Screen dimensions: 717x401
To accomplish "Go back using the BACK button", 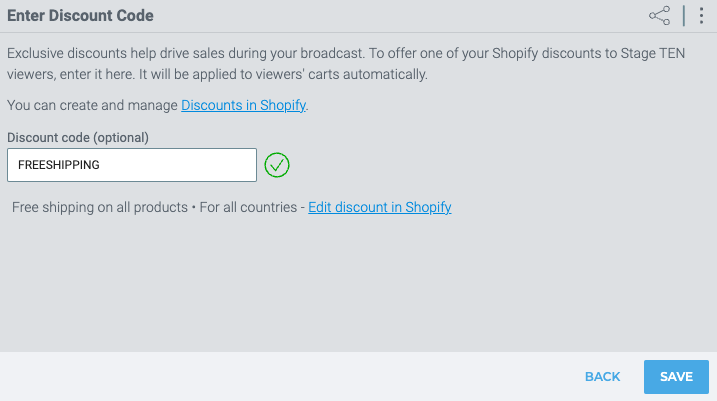I will click(602, 377).
